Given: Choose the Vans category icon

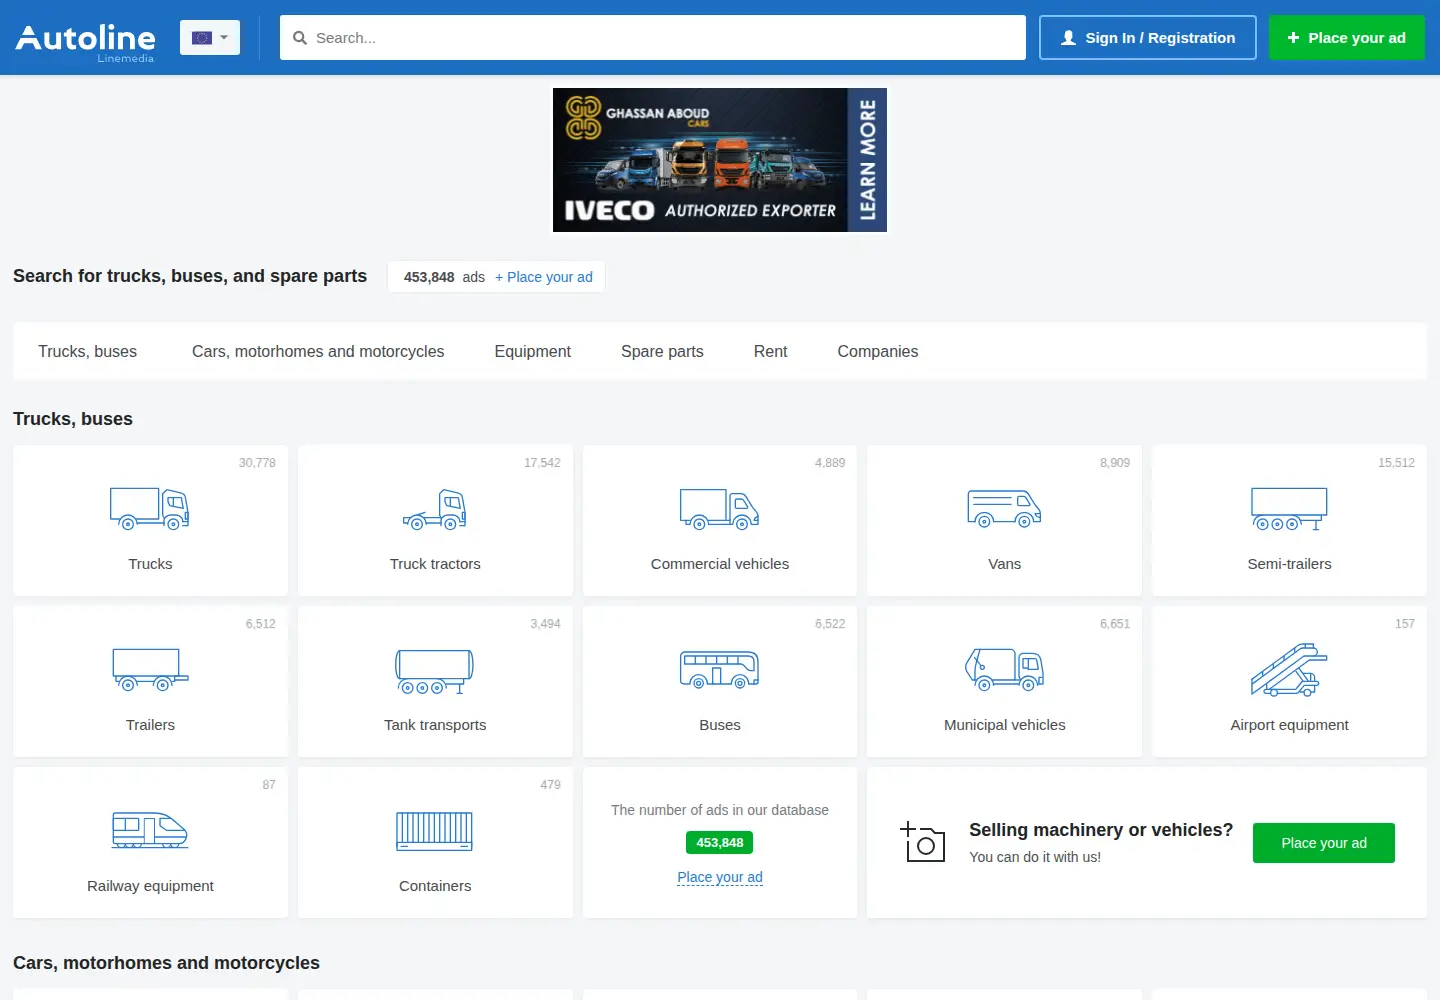Looking at the screenshot, I should [x=1004, y=509].
